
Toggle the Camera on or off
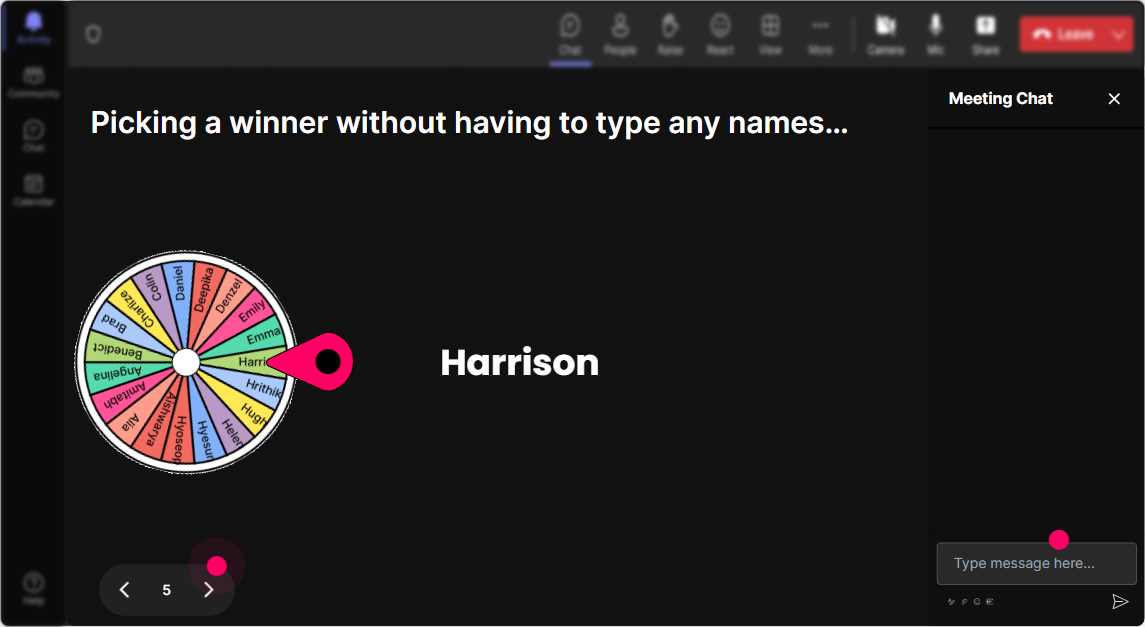coord(886,34)
